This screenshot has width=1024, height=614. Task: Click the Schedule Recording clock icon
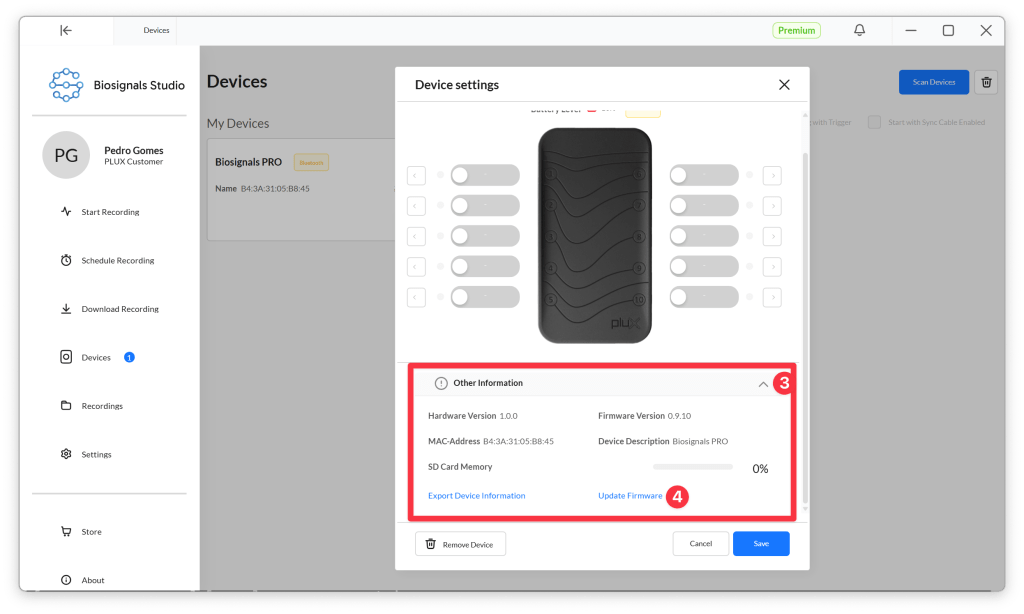[x=66, y=260]
